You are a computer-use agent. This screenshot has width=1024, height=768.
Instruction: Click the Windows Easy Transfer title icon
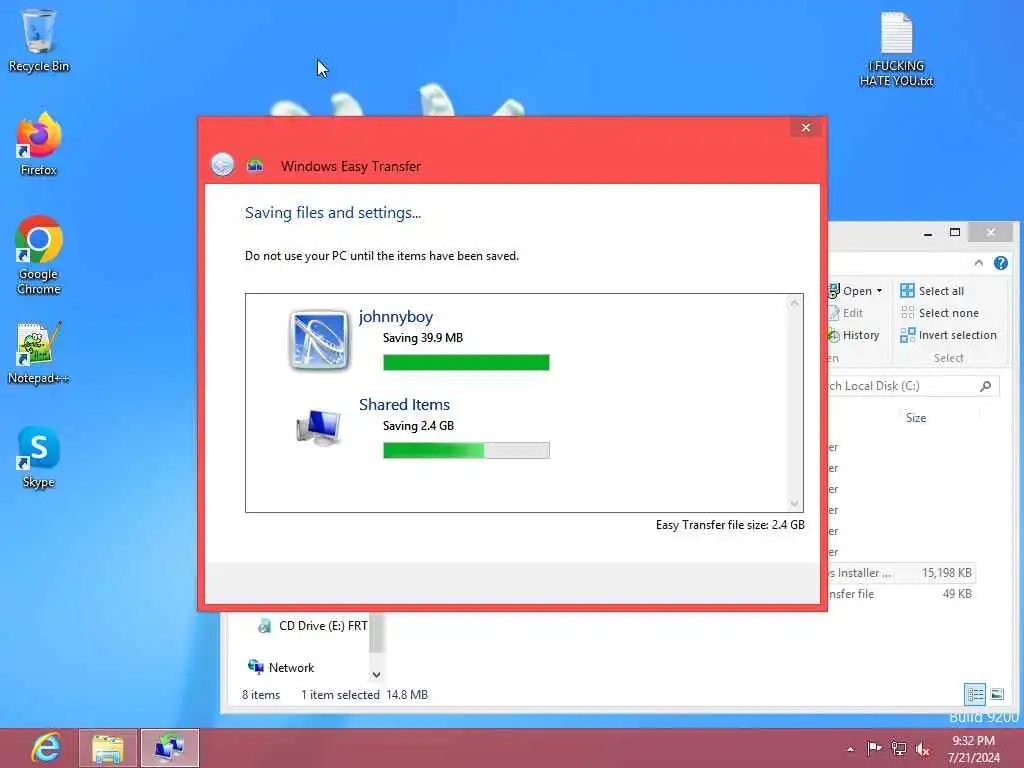(255, 166)
